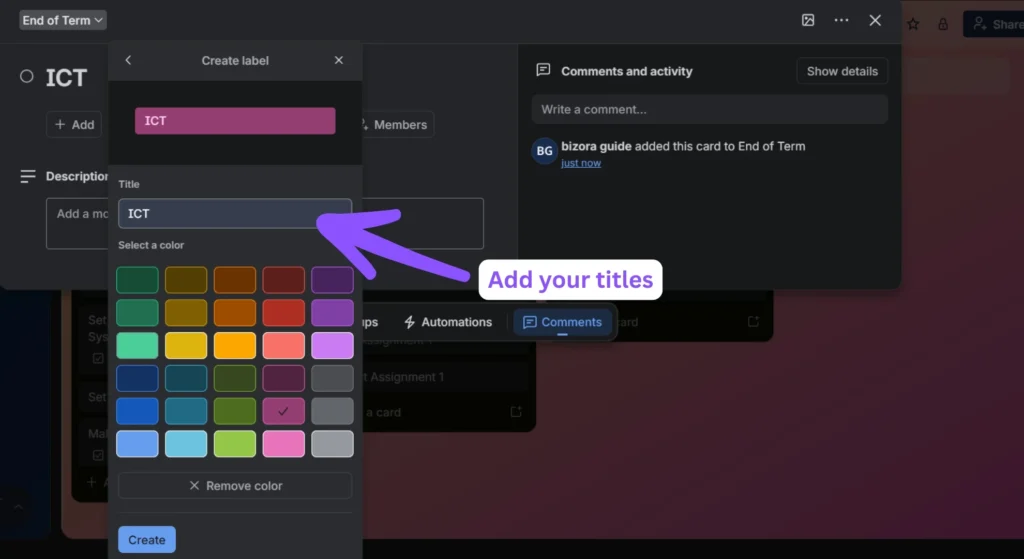Select the medium sky teal swatch
This screenshot has height=559, width=1024.
[x=186, y=411]
